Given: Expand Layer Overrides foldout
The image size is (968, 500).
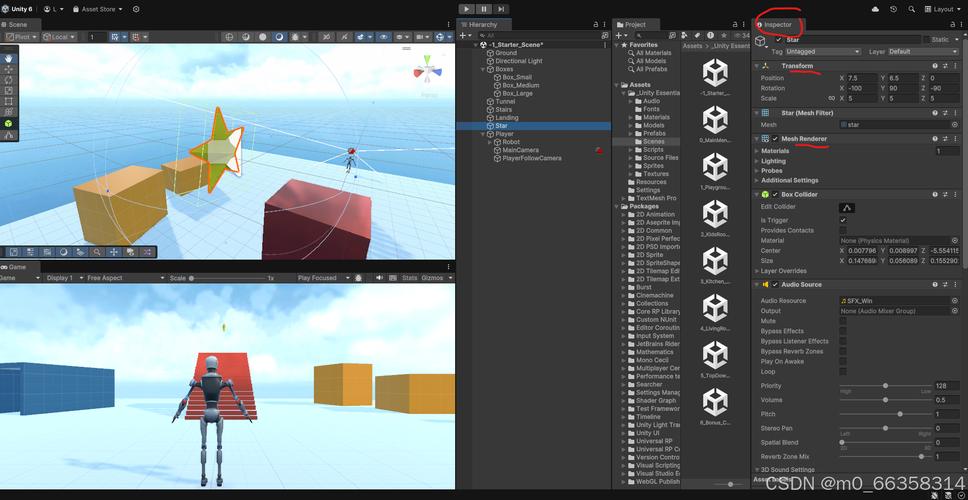Looking at the screenshot, I should tap(757, 271).
